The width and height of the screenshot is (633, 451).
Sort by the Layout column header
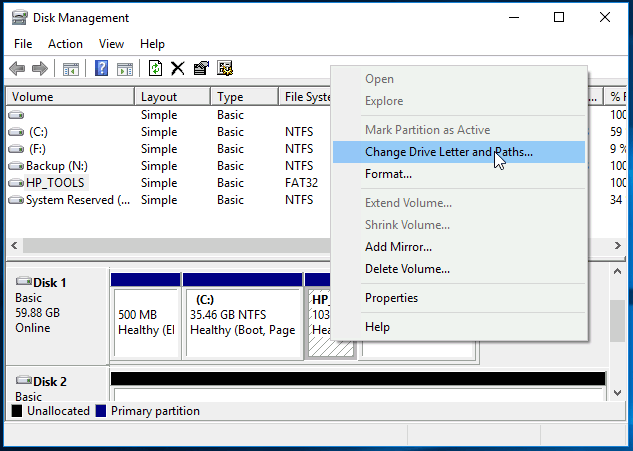[x=172, y=97]
